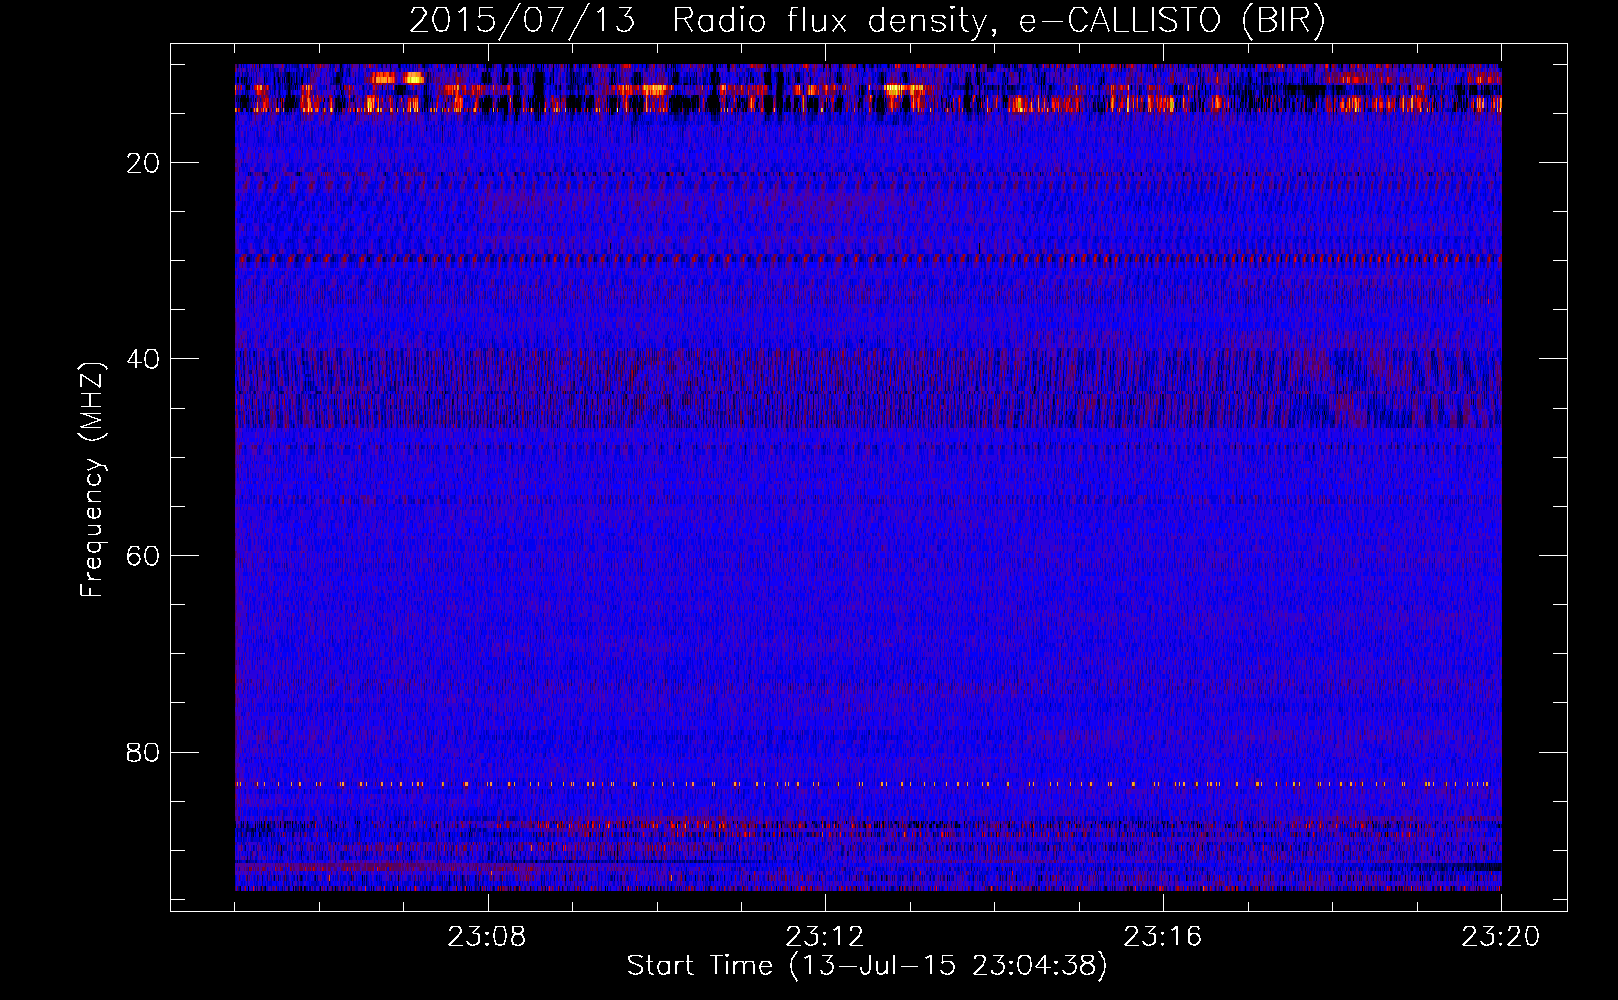Click the '23:08' time tick label
This screenshot has width=1618, height=1000.
point(487,937)
